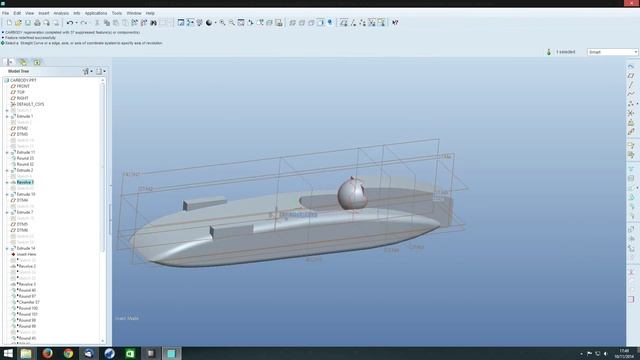Open the Edit menu

[17, 13]
